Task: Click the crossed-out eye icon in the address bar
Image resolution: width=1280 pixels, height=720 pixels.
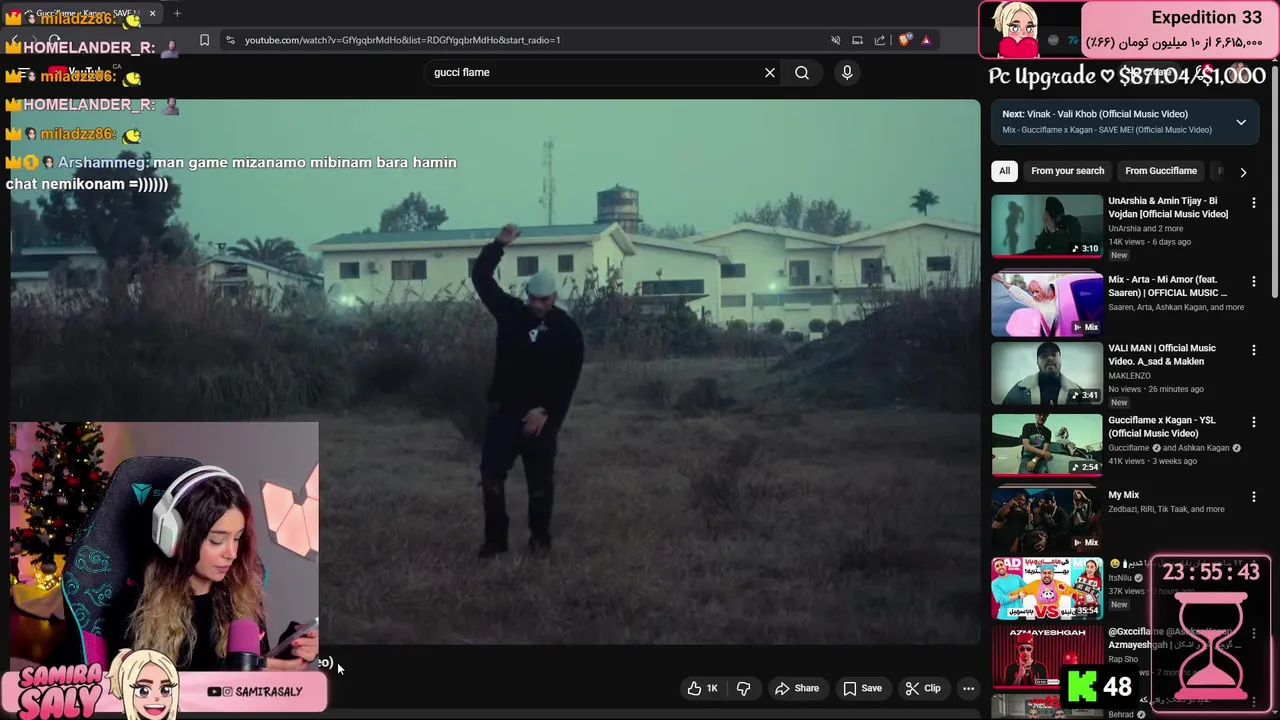Action: click(835, 40)
